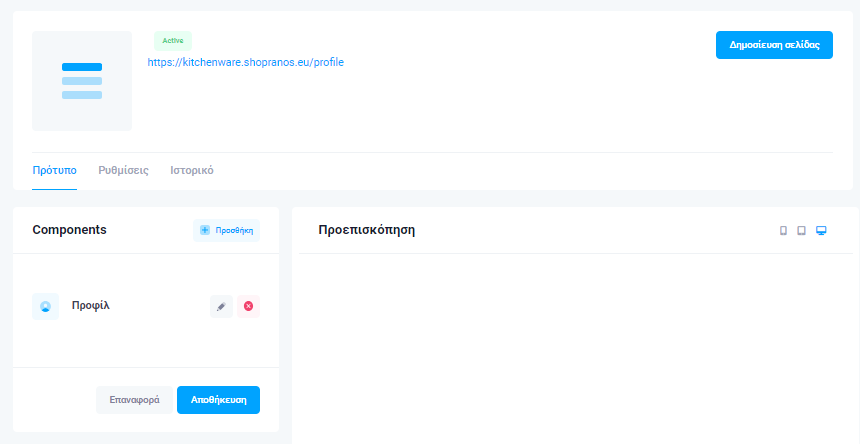Image resolution: width=860 pixels, height=444 pixels.
Task: Click the Components panel heading
Action: pos(69,230)
